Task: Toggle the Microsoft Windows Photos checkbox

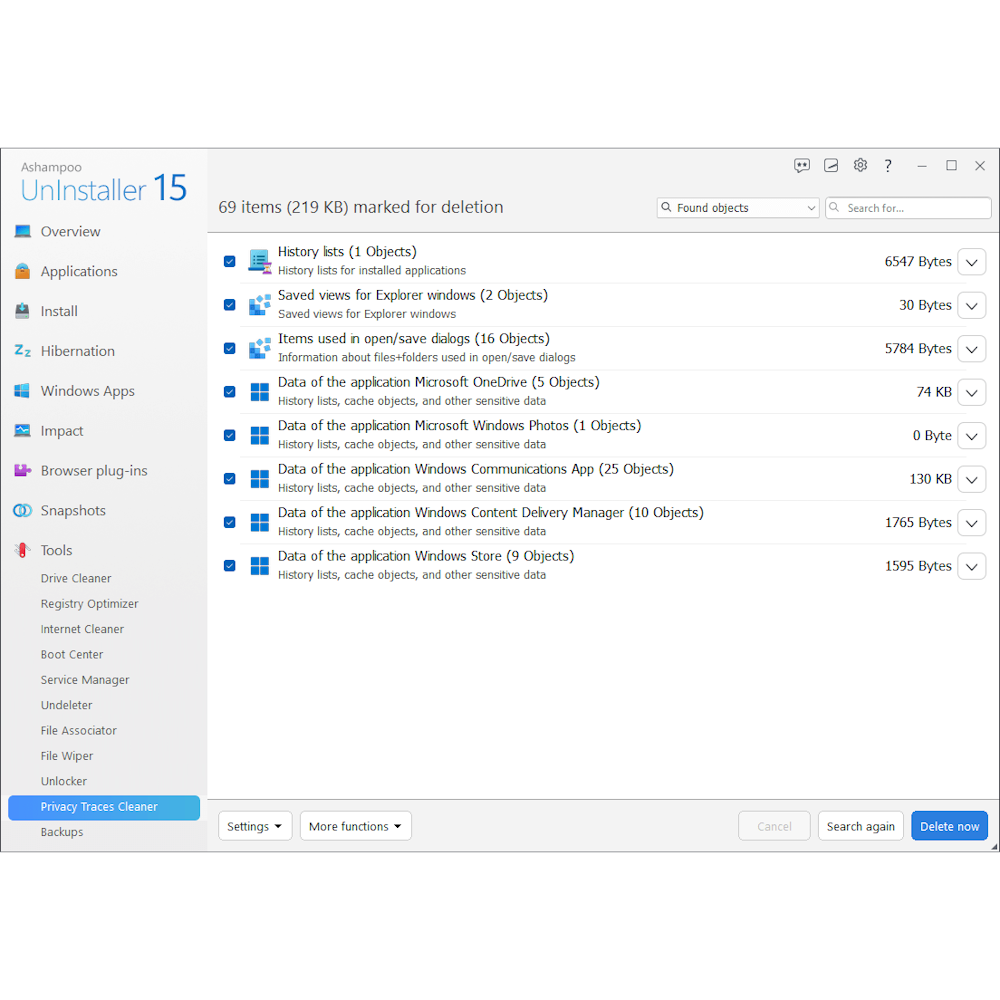Action: click(230, 435)
